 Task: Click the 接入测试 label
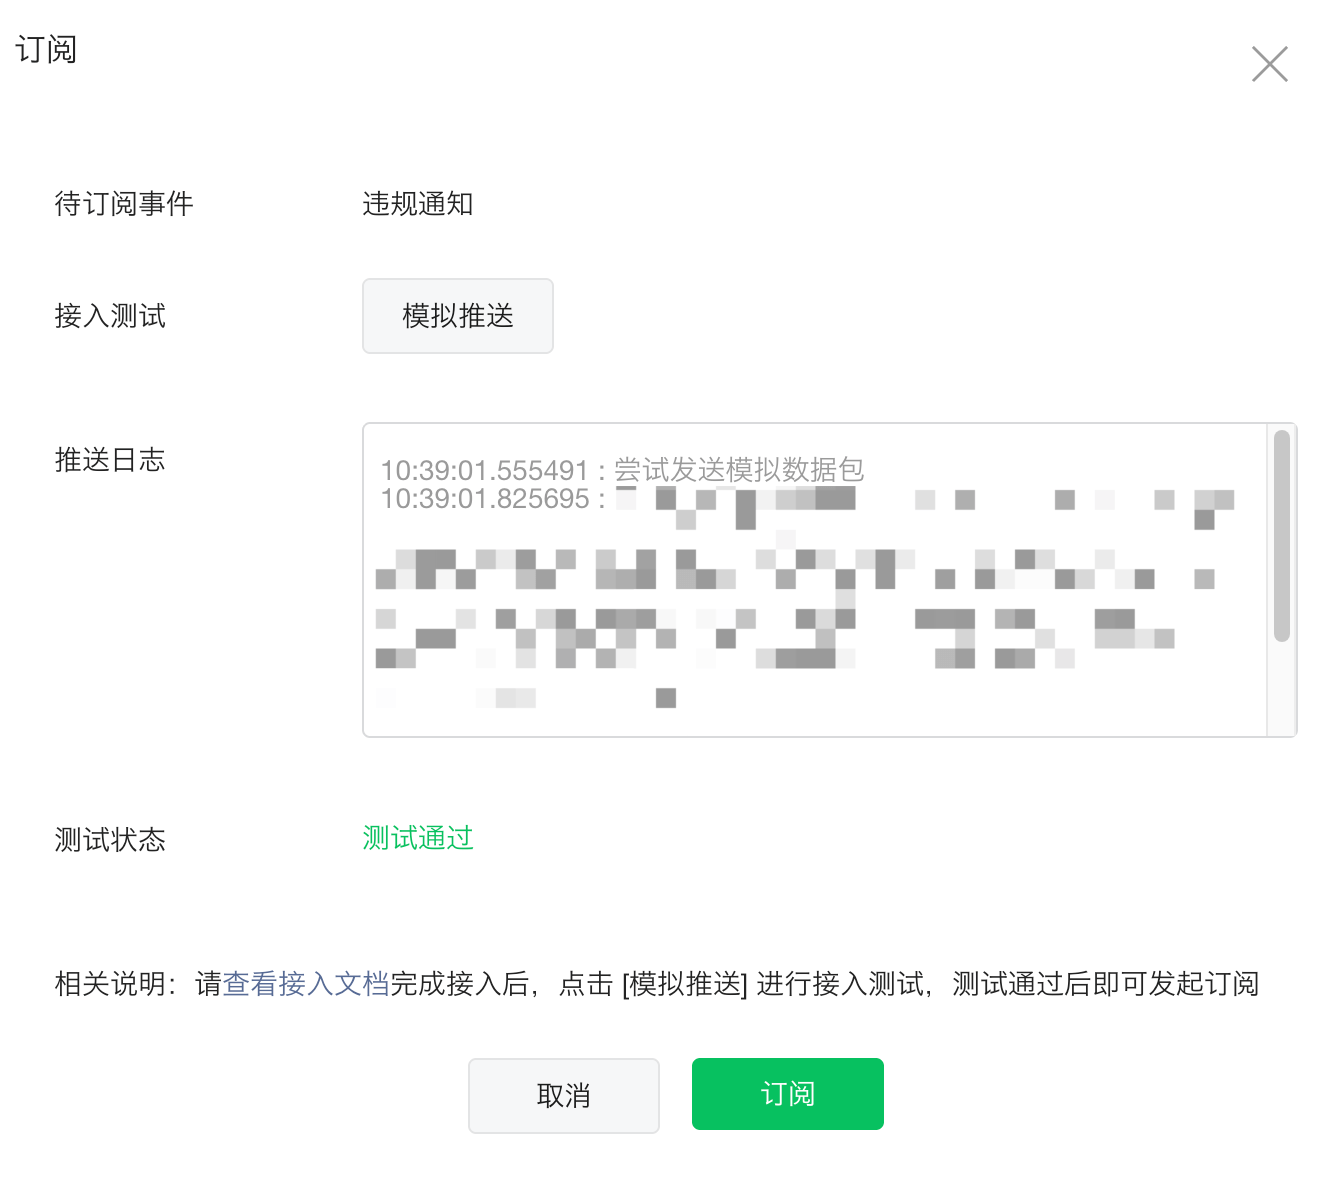click(110, 316)
